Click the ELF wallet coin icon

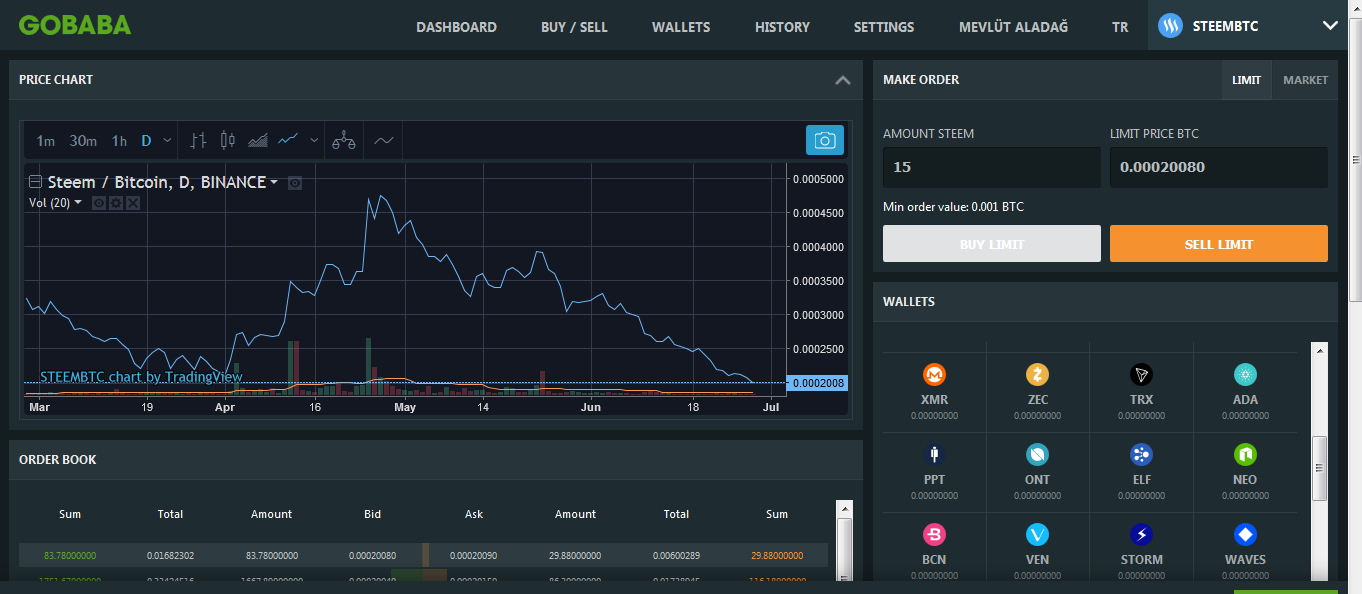click(1141, 455)
